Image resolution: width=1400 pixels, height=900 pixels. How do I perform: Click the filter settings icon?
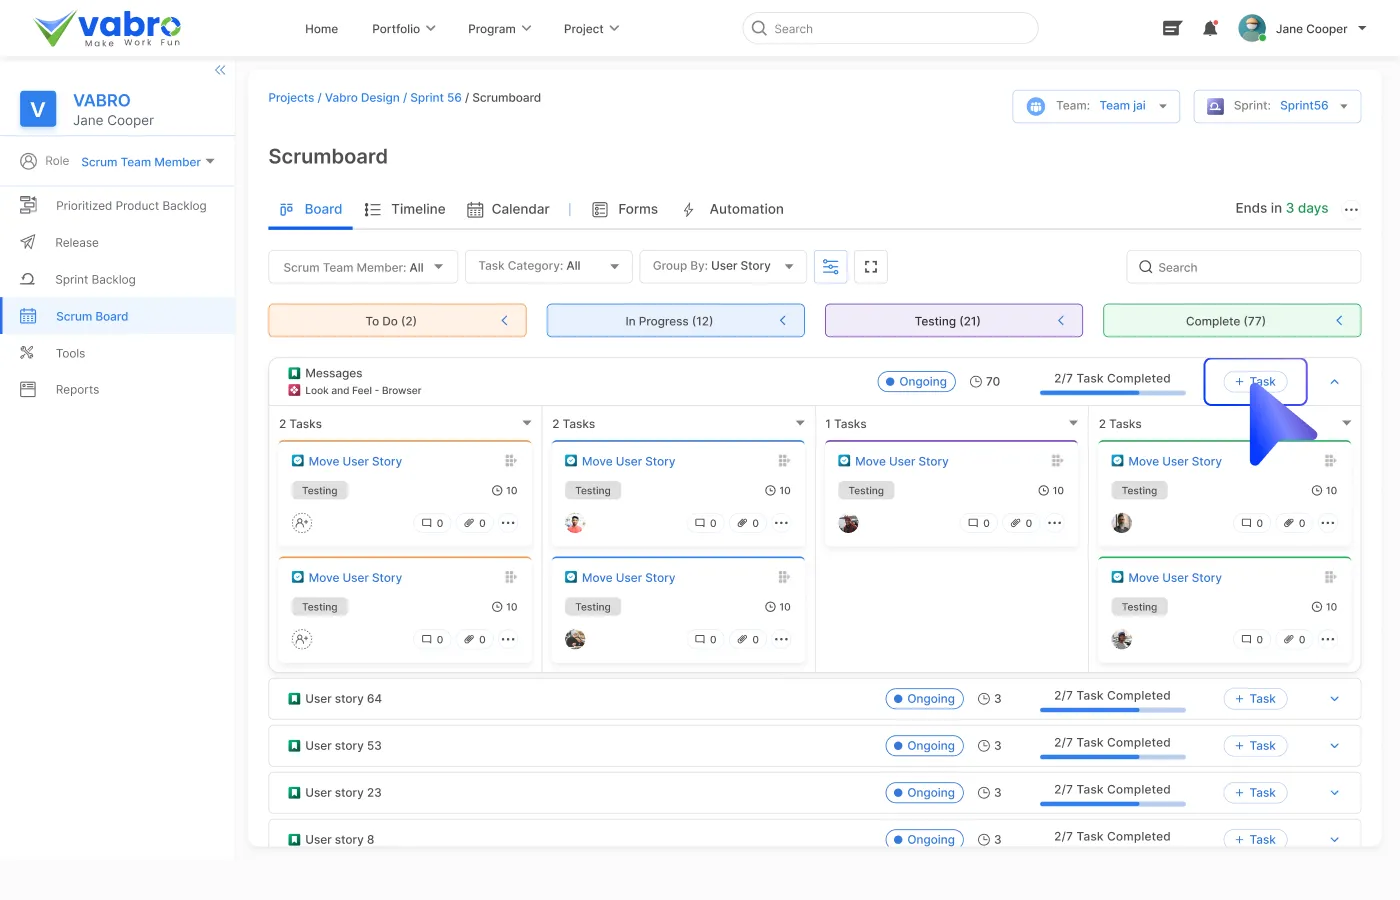coord(831,267)
